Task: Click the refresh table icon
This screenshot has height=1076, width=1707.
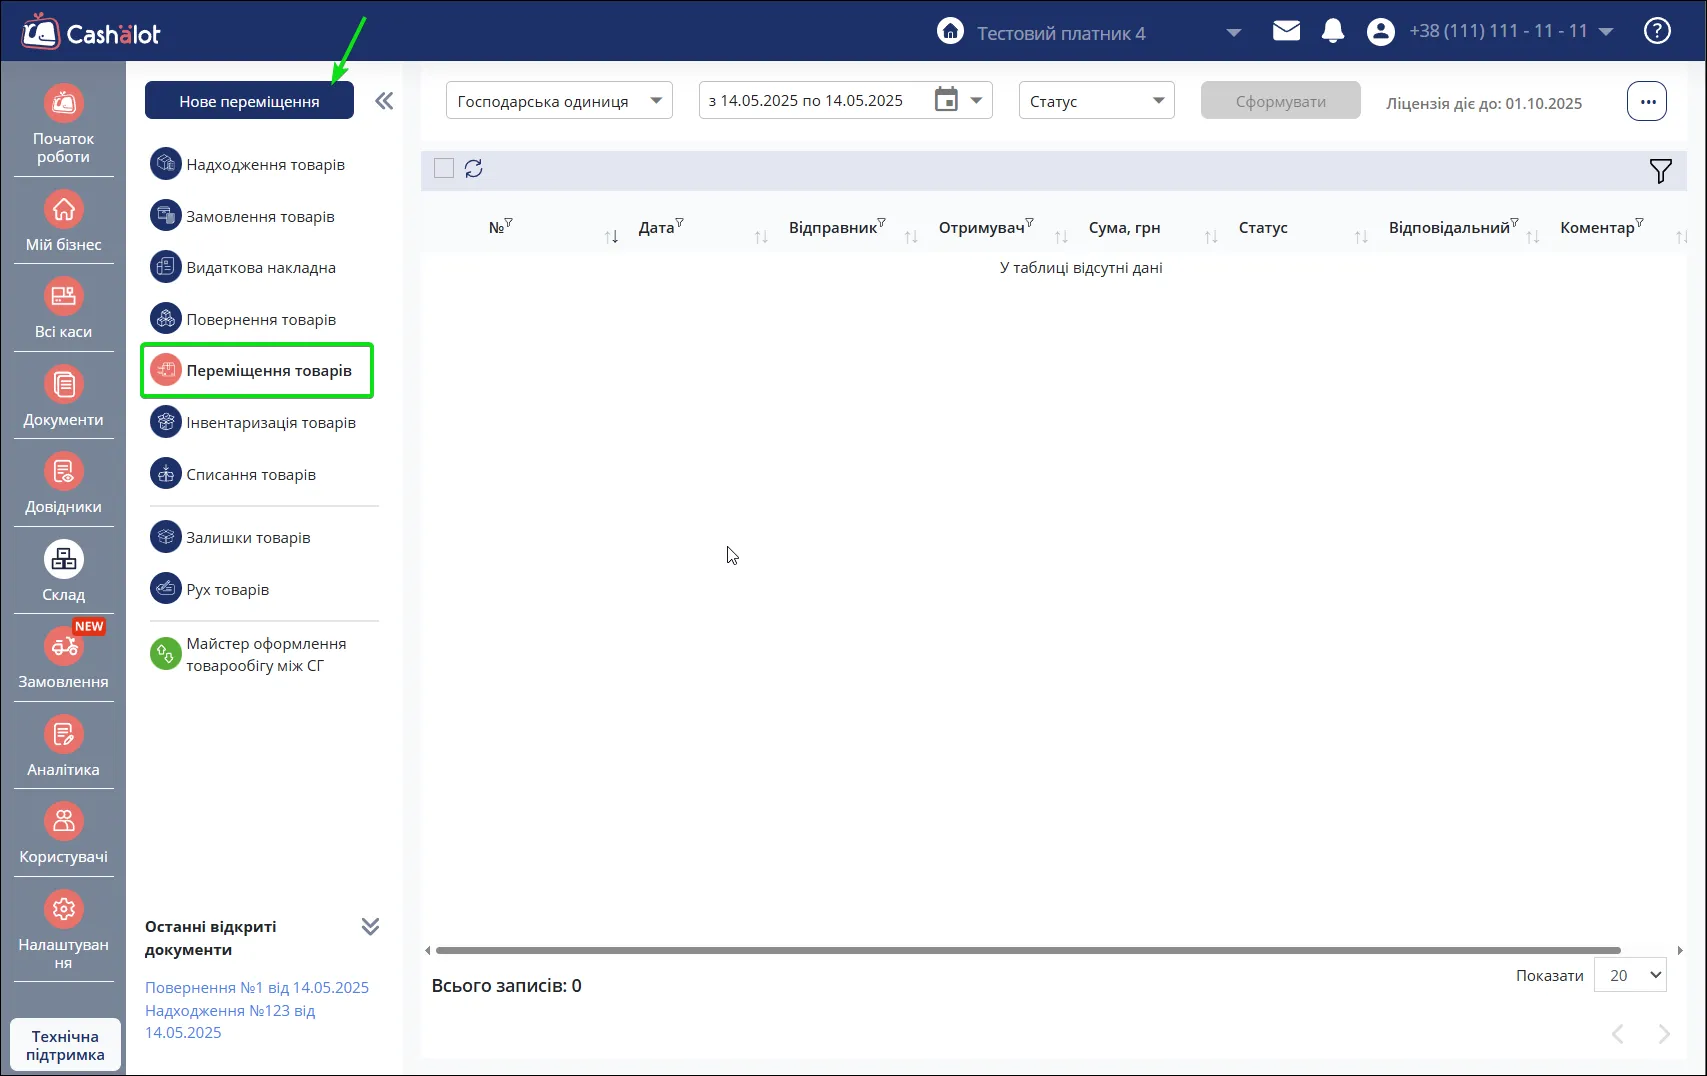Action: point(474,169)
